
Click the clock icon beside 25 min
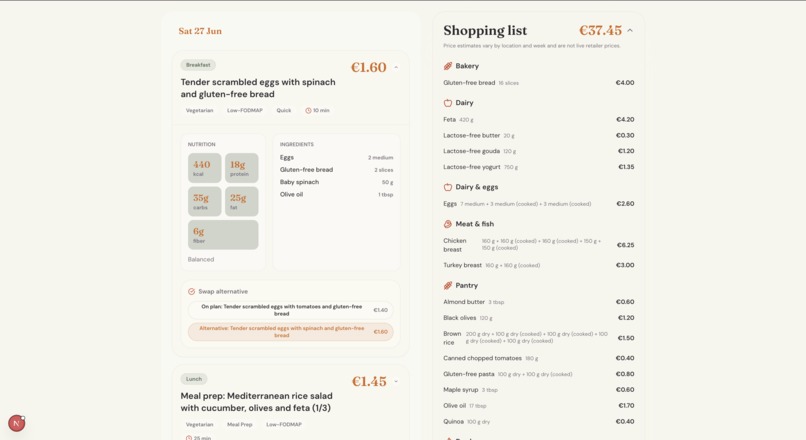(189, 438)
